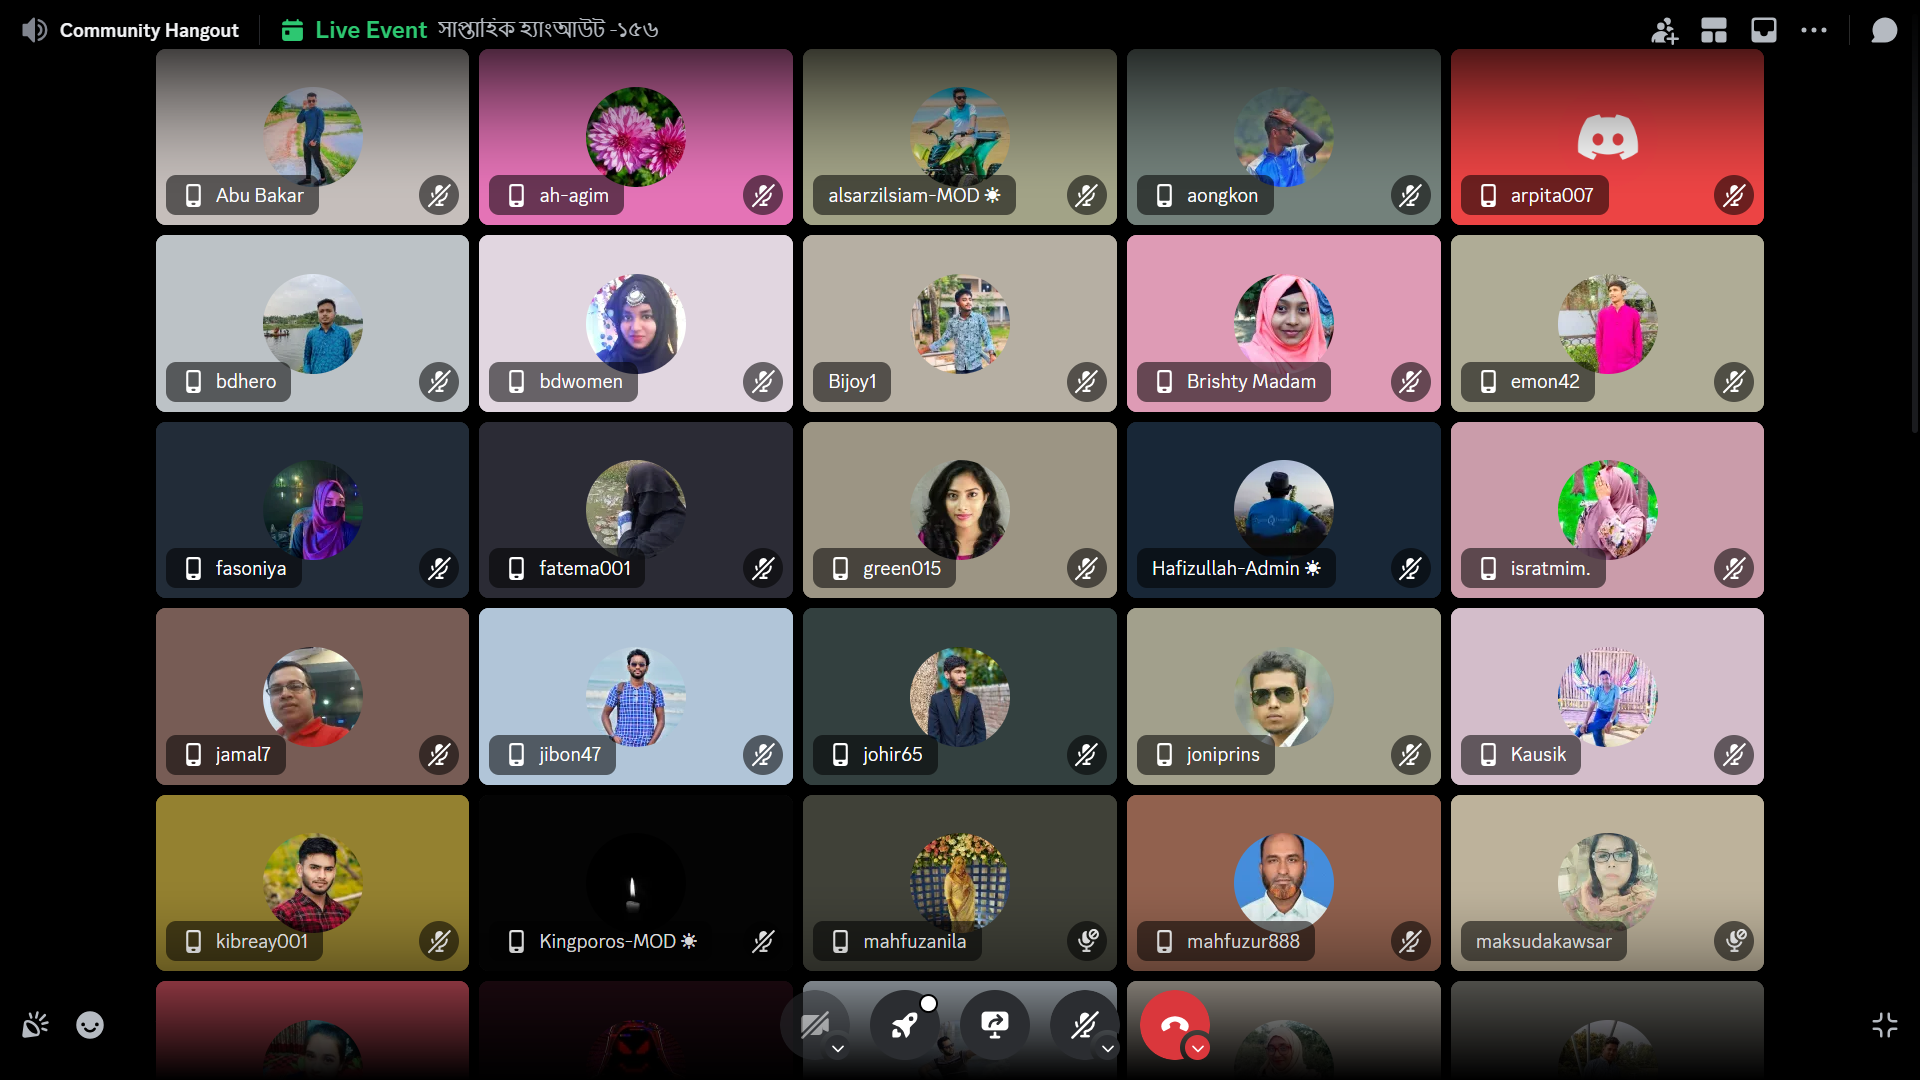The width and height of the screenshot is (1920, 1081).
Task: Exit fullscreen using the collapse arrows icon
Action: pyautogui.click(x=1884, y=1025)
